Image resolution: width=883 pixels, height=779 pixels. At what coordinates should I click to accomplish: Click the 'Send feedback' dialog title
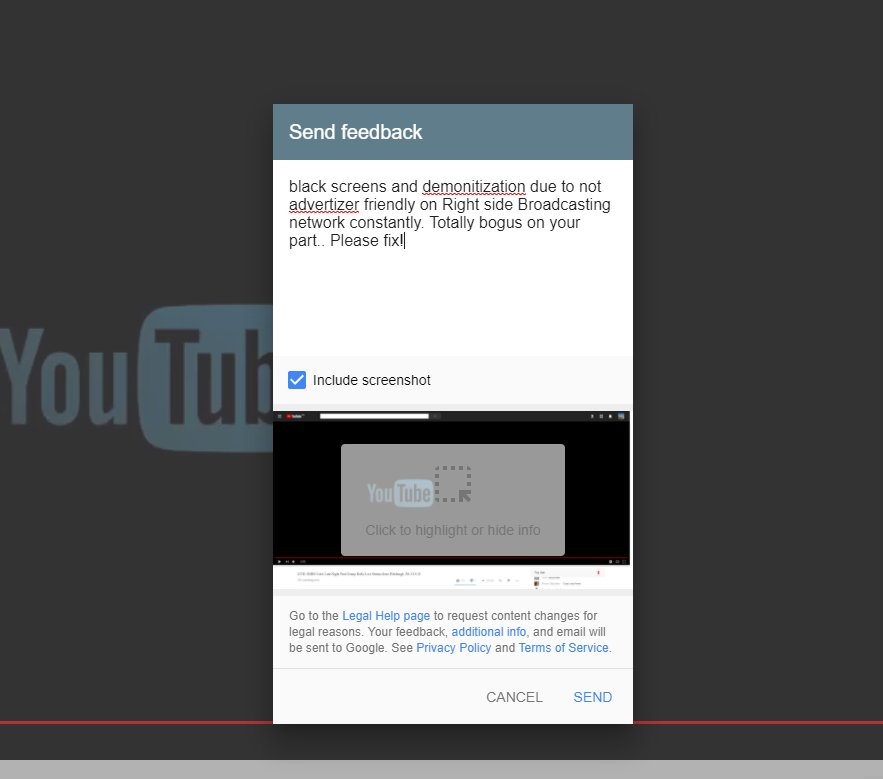[x=355, y=132]
